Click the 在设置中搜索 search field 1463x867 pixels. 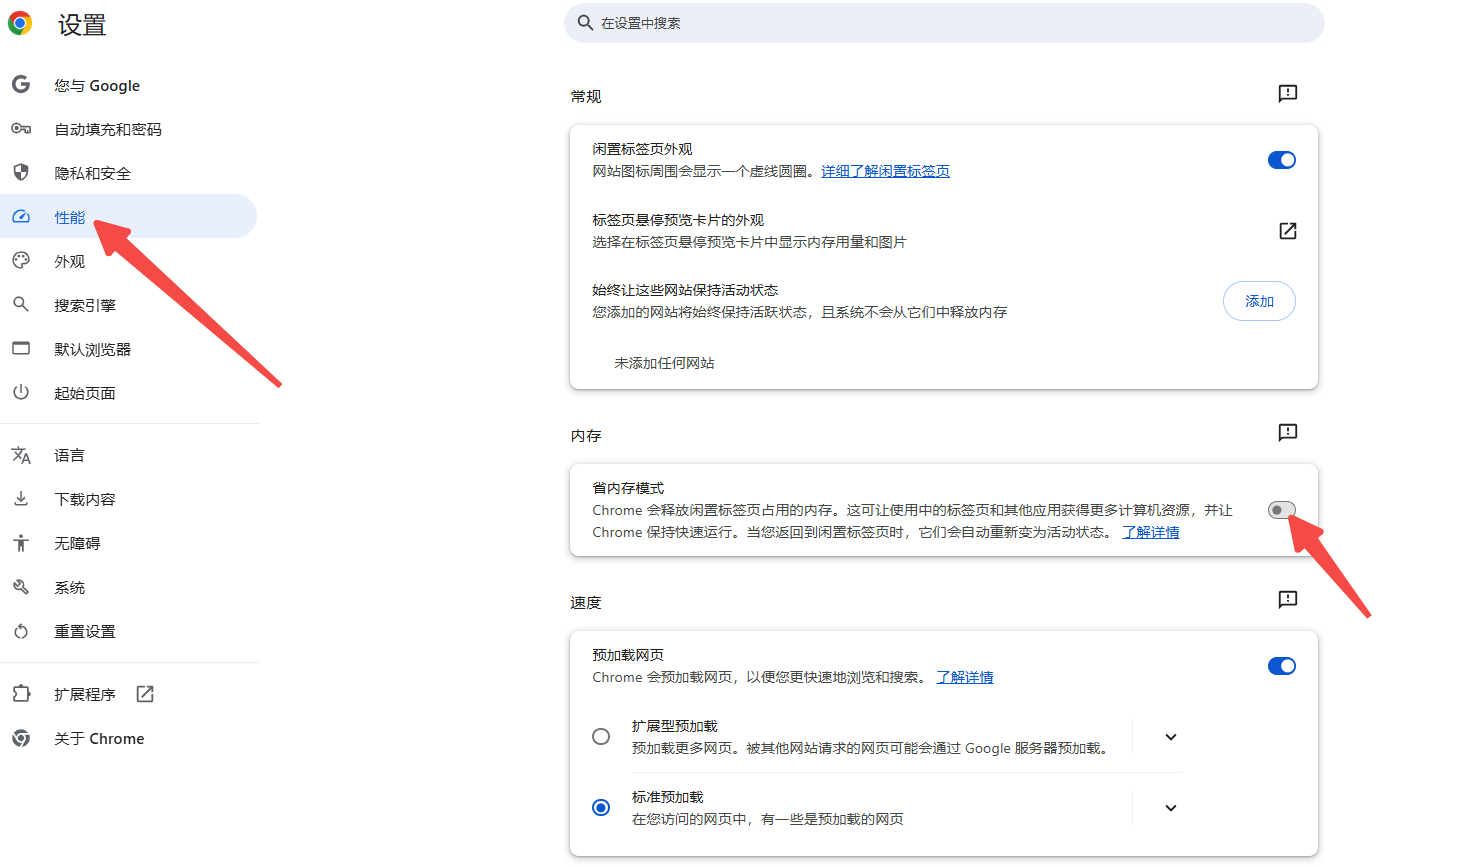pyautogui.click(x=944, y=23)
